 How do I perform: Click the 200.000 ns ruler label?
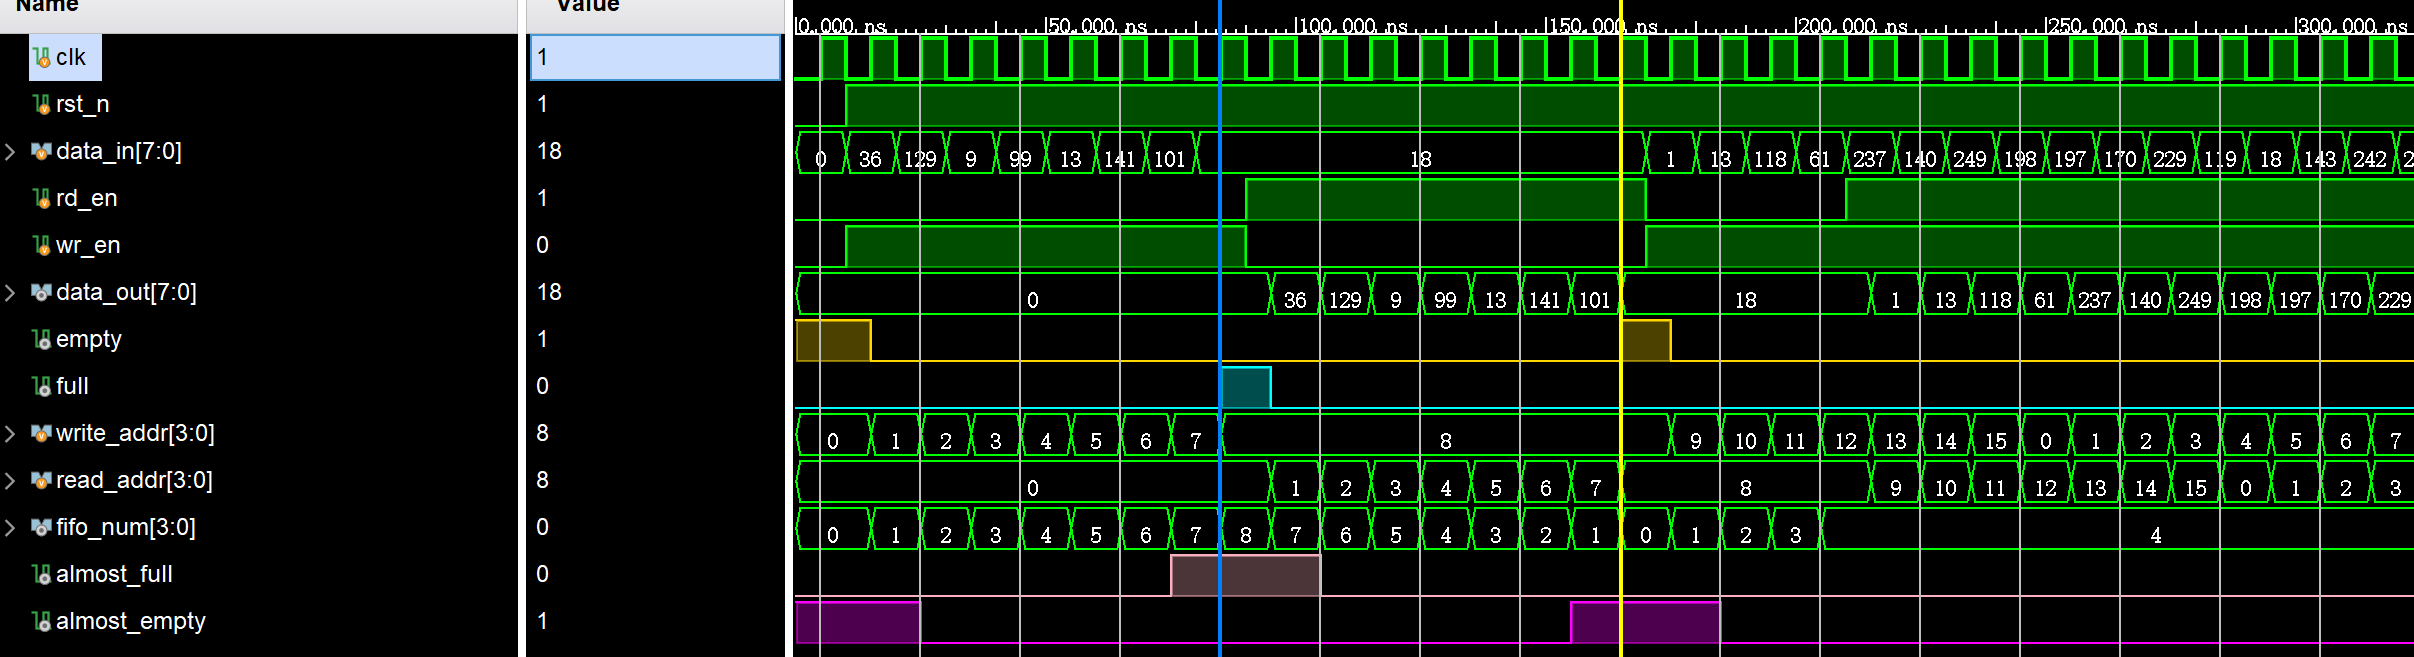point(1852,26)
